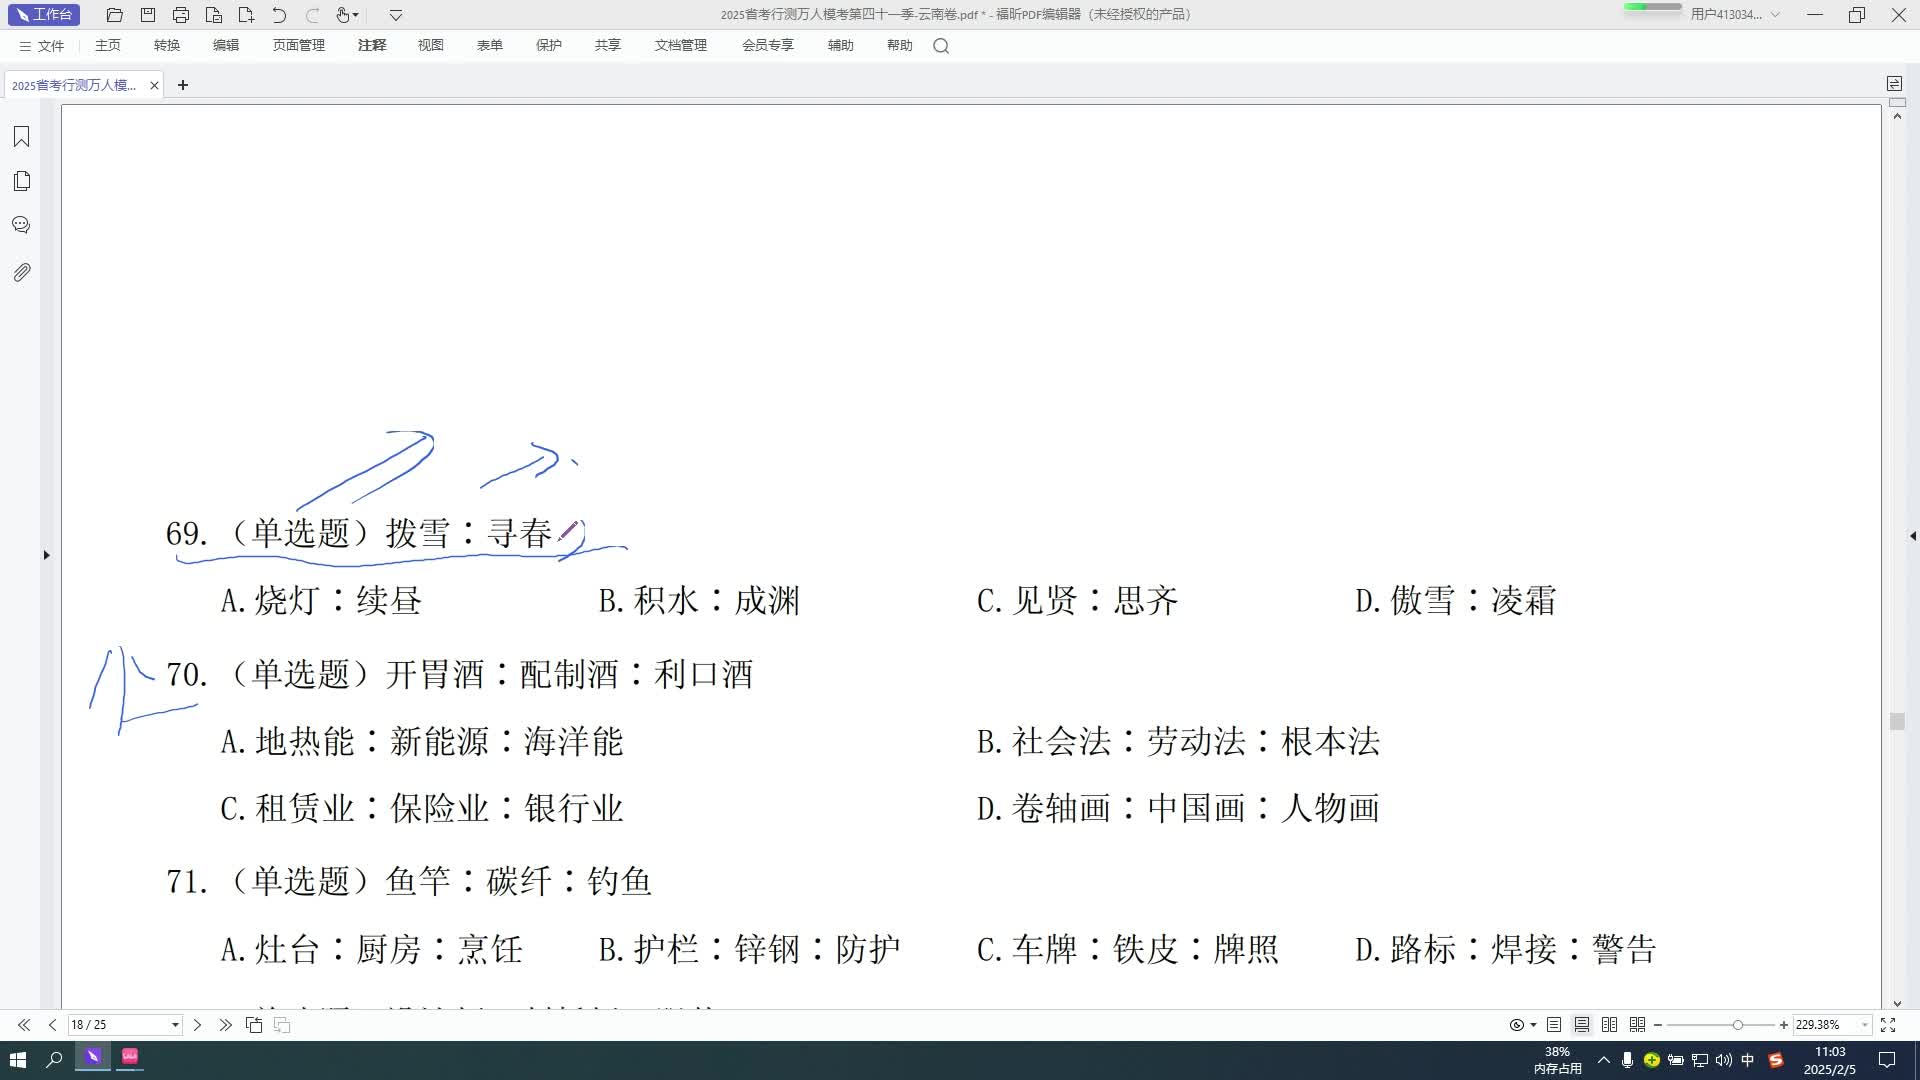Toggle single page view mode
Image resolution: width=1920 pixels, height=1080 pixels.
[1553, 1025]
